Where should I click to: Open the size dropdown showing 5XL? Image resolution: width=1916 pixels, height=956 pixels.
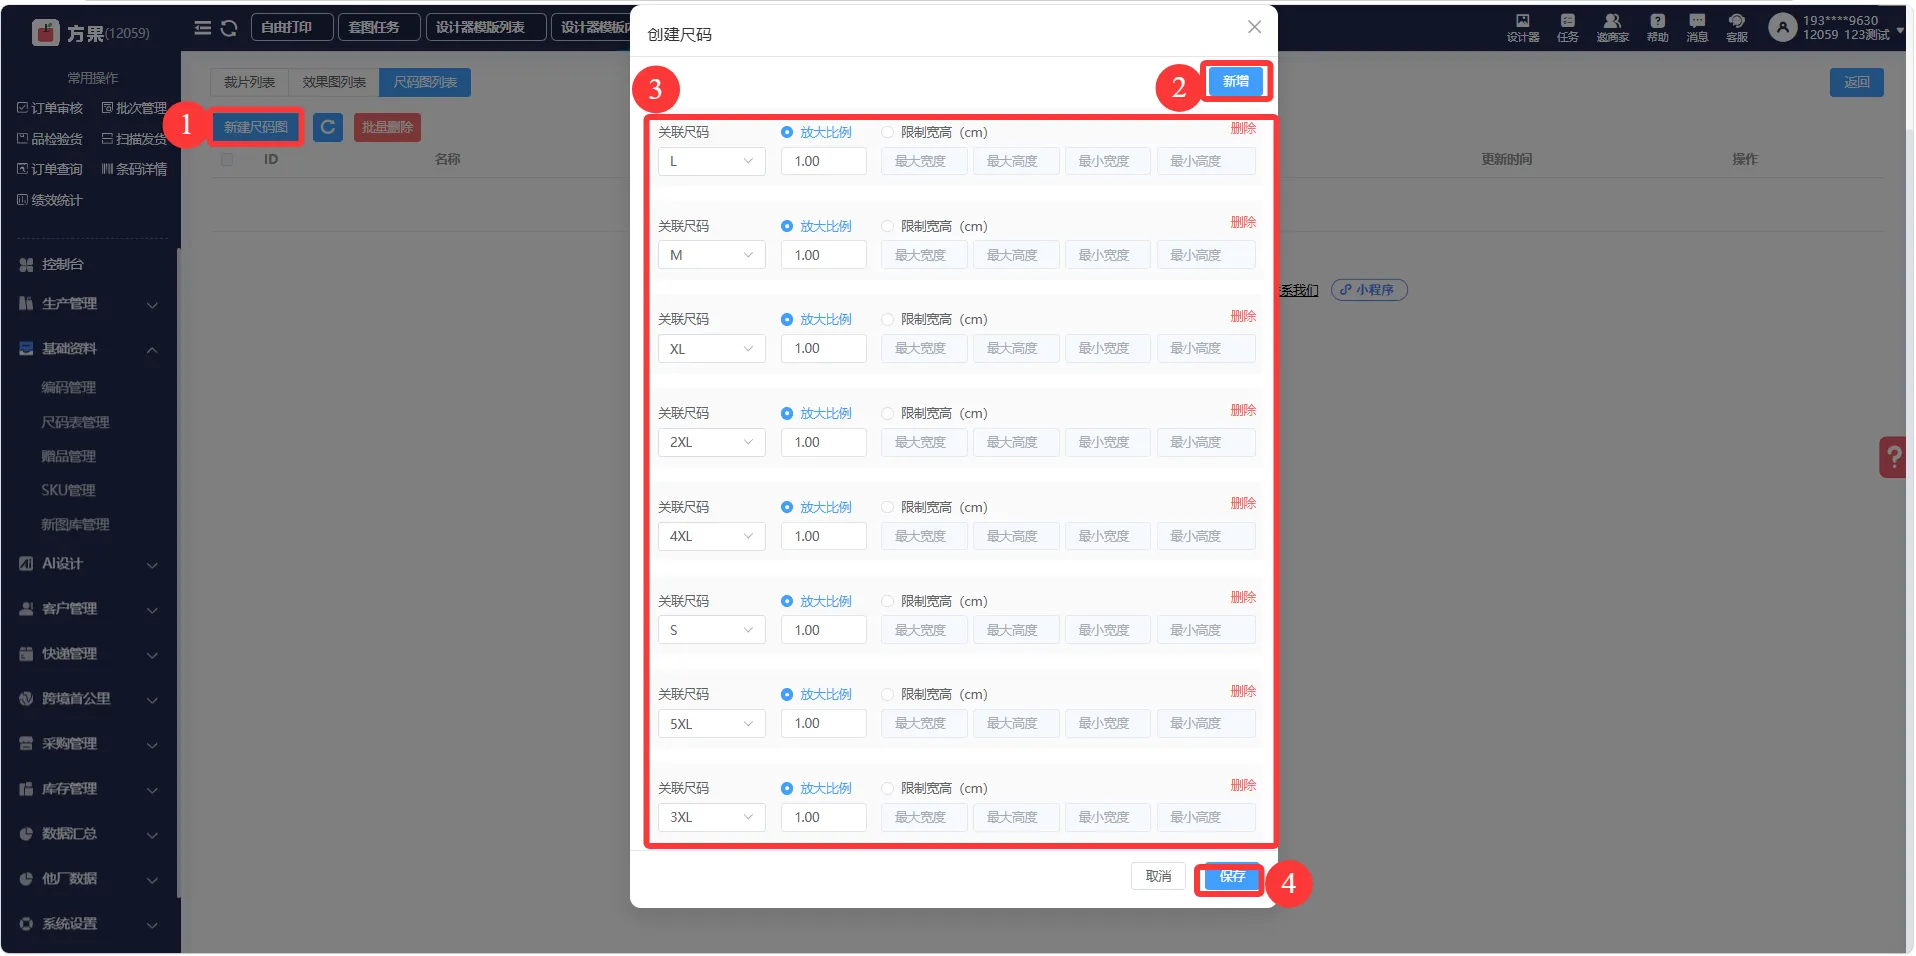point(711,724)
